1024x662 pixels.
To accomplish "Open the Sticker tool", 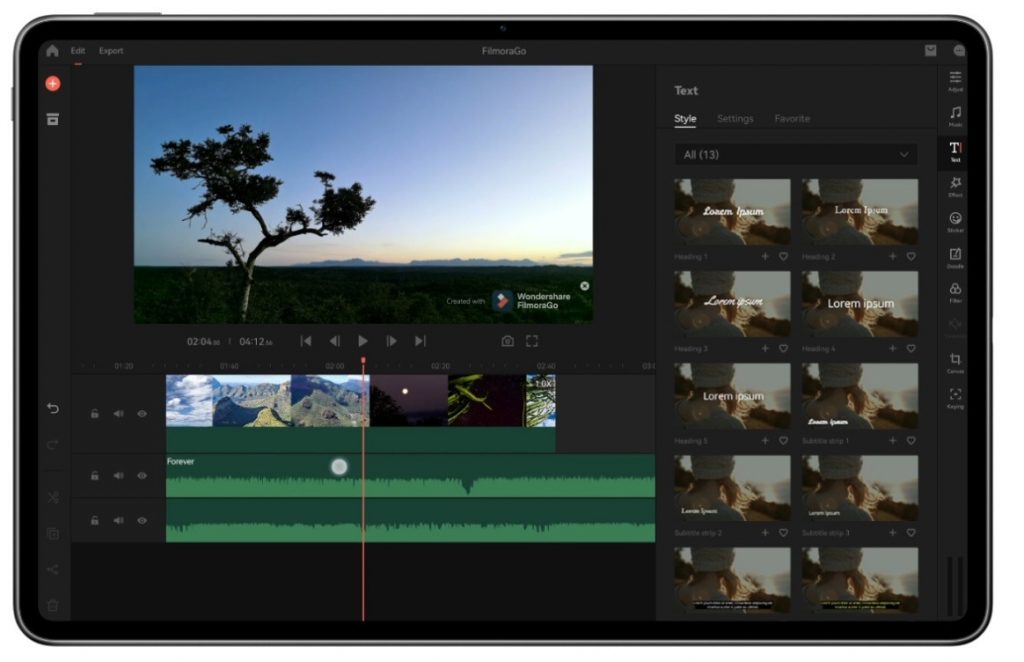I will click(x=955, y=221).
